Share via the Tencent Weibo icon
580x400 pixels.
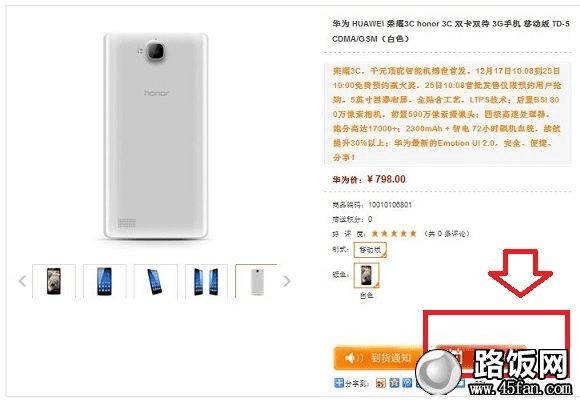tap(408, 383)
